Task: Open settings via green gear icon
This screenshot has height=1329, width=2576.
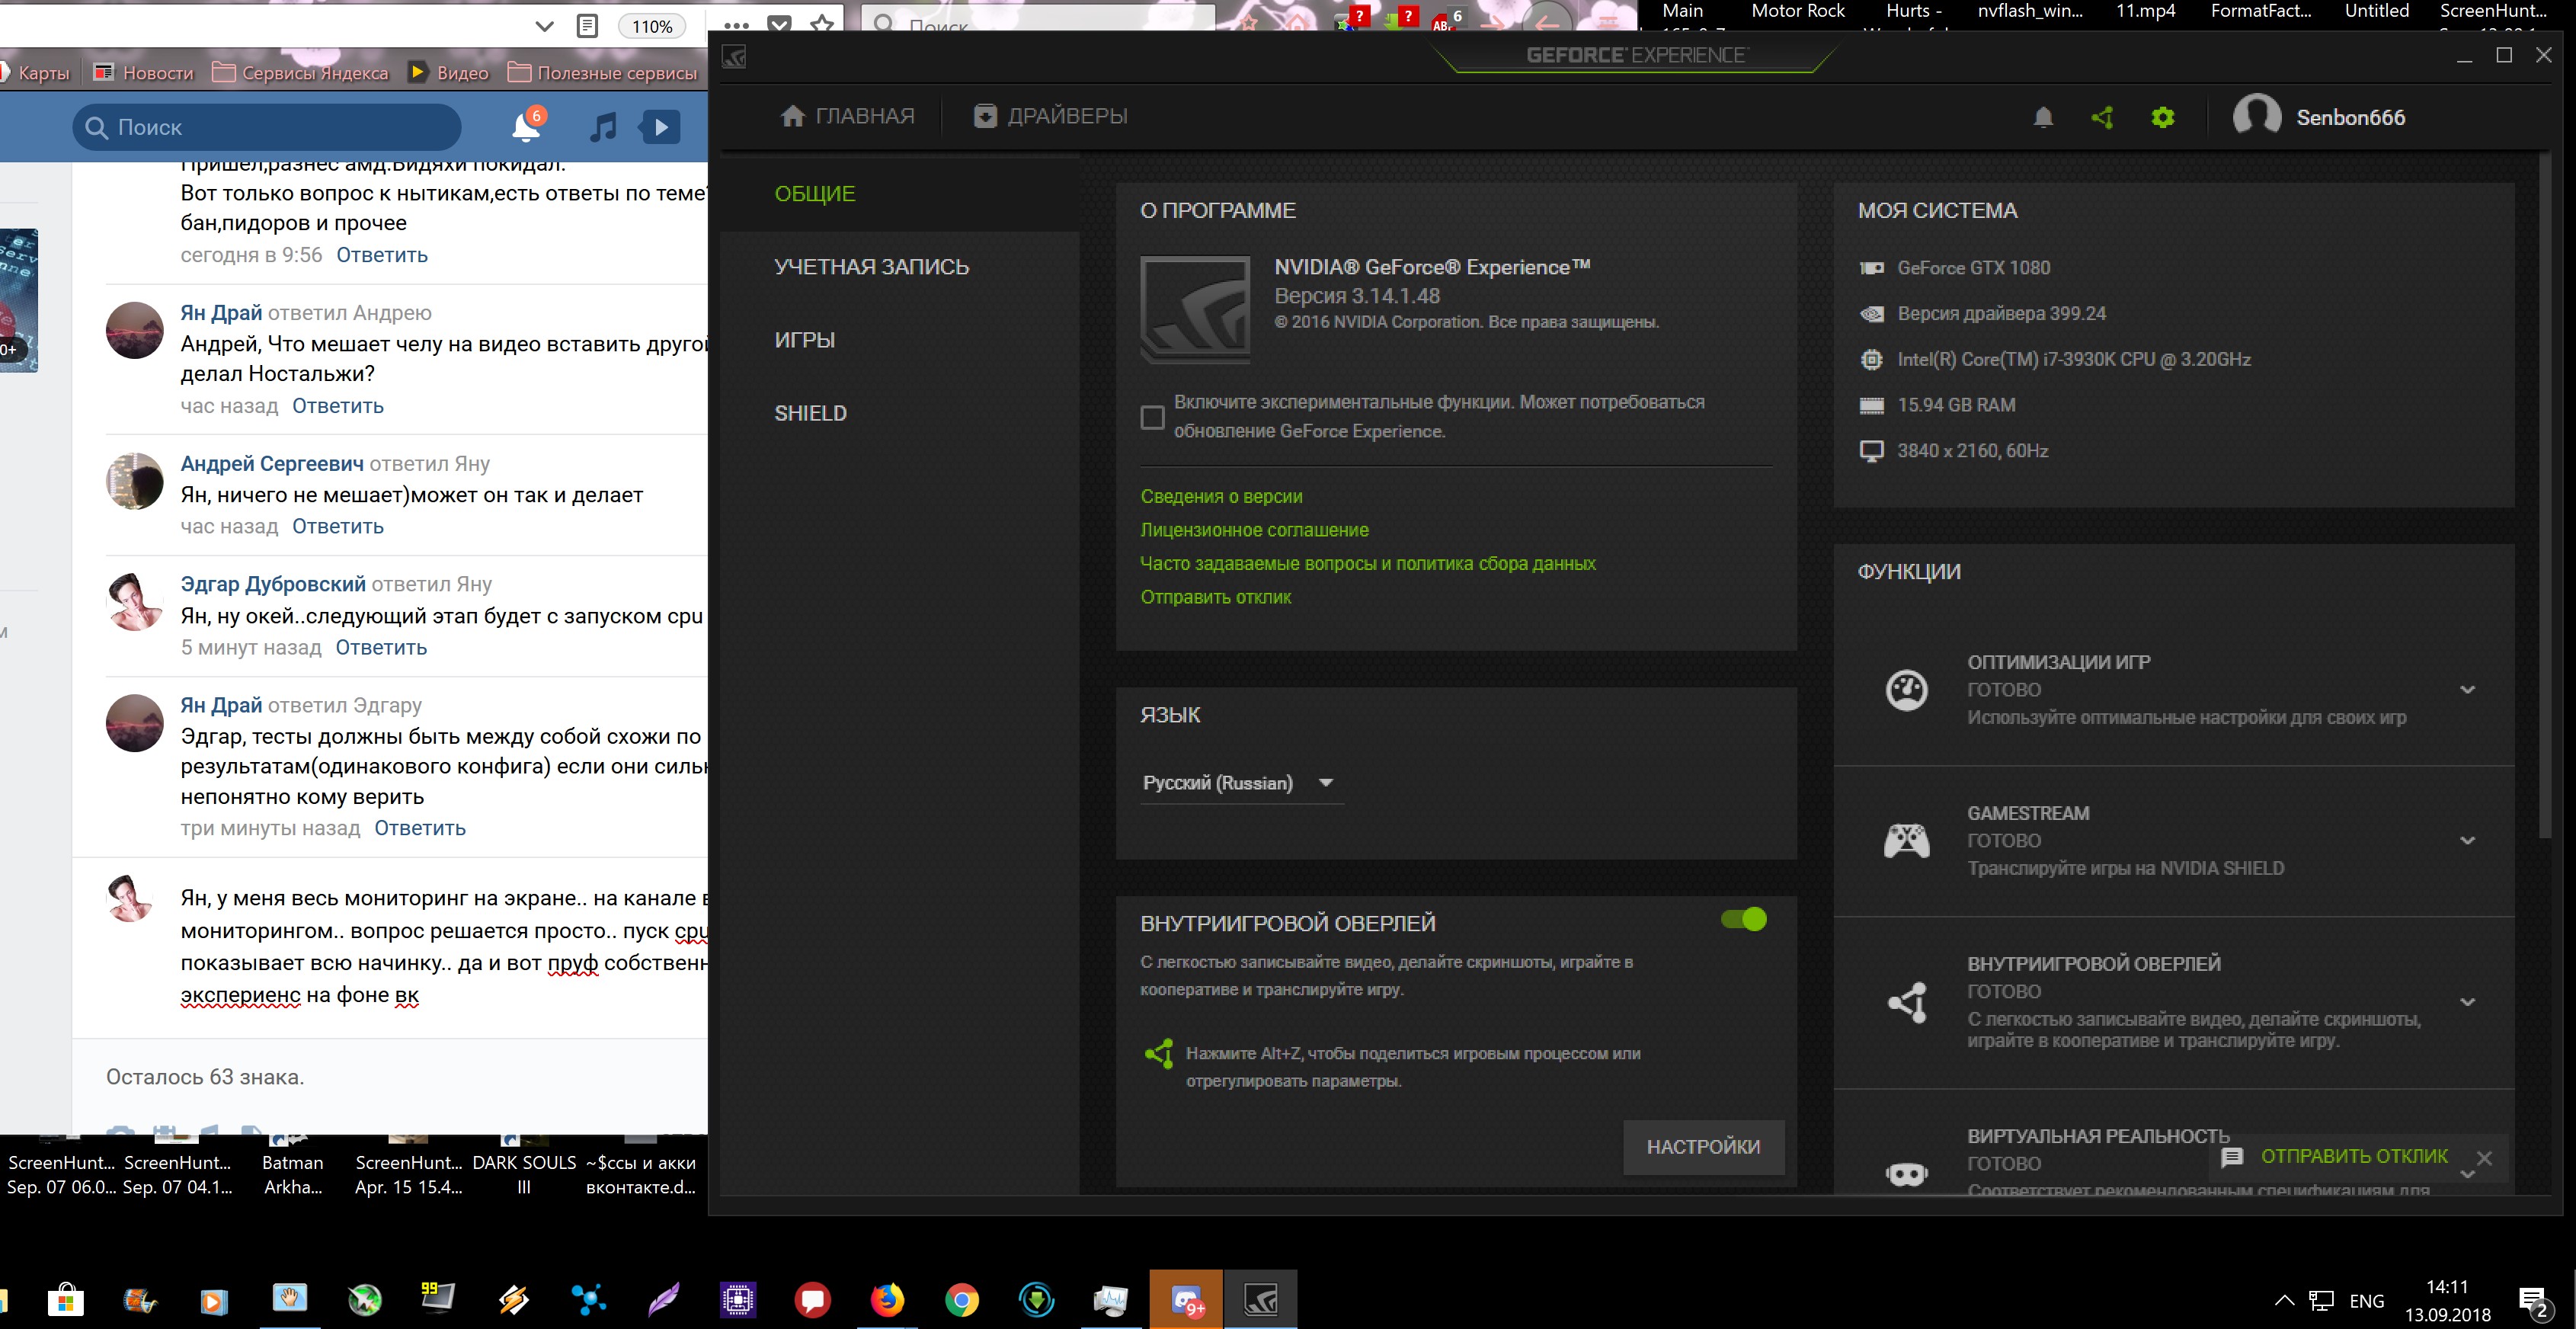Action: pyautogui.click(x=2162, y=118)
